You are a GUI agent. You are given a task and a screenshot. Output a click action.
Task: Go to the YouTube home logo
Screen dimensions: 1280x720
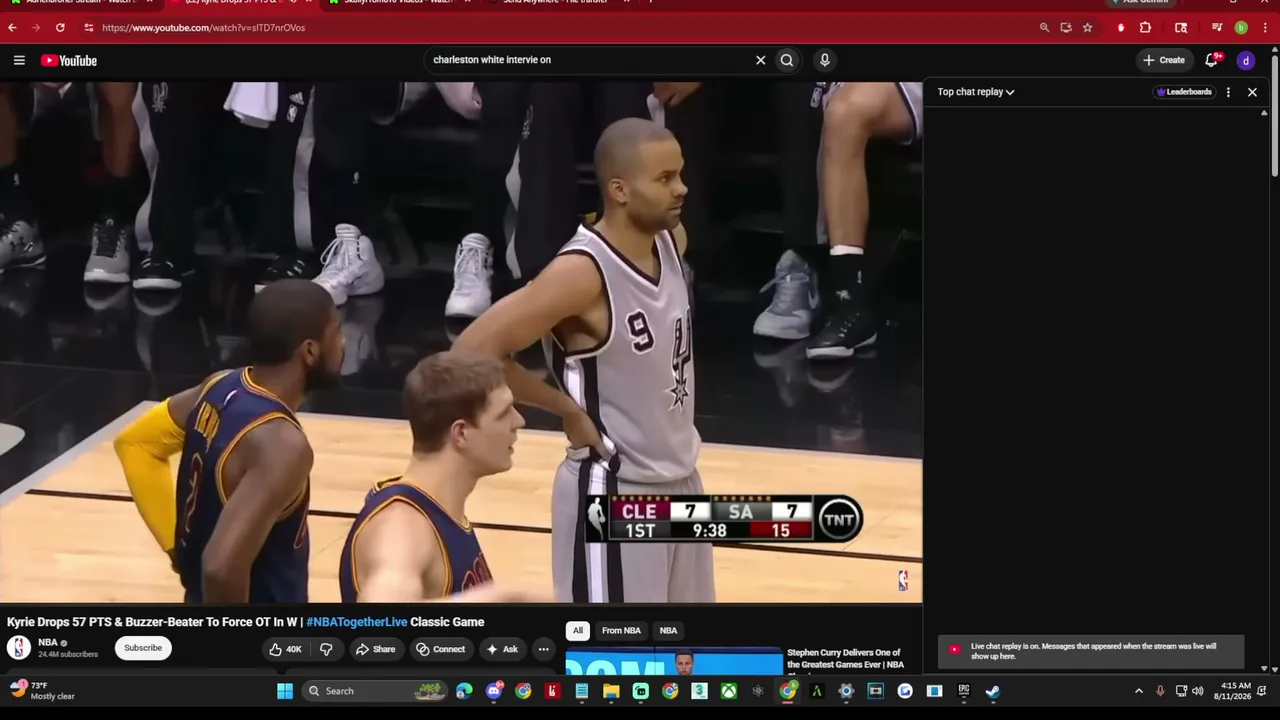pos(69,61)
